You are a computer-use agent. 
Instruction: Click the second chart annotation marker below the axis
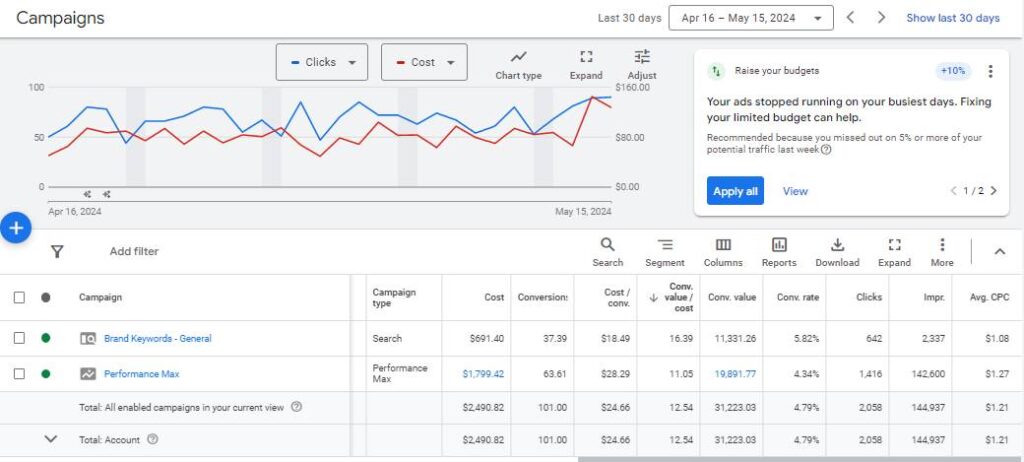tap(106, 194)
